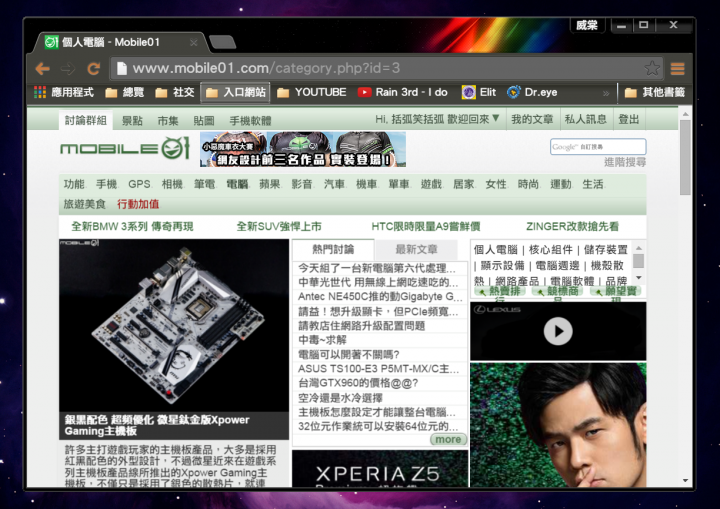This screenshot has height=509, width=720.
Task: Open the 汽車 category
Action: tap(334, 184)
